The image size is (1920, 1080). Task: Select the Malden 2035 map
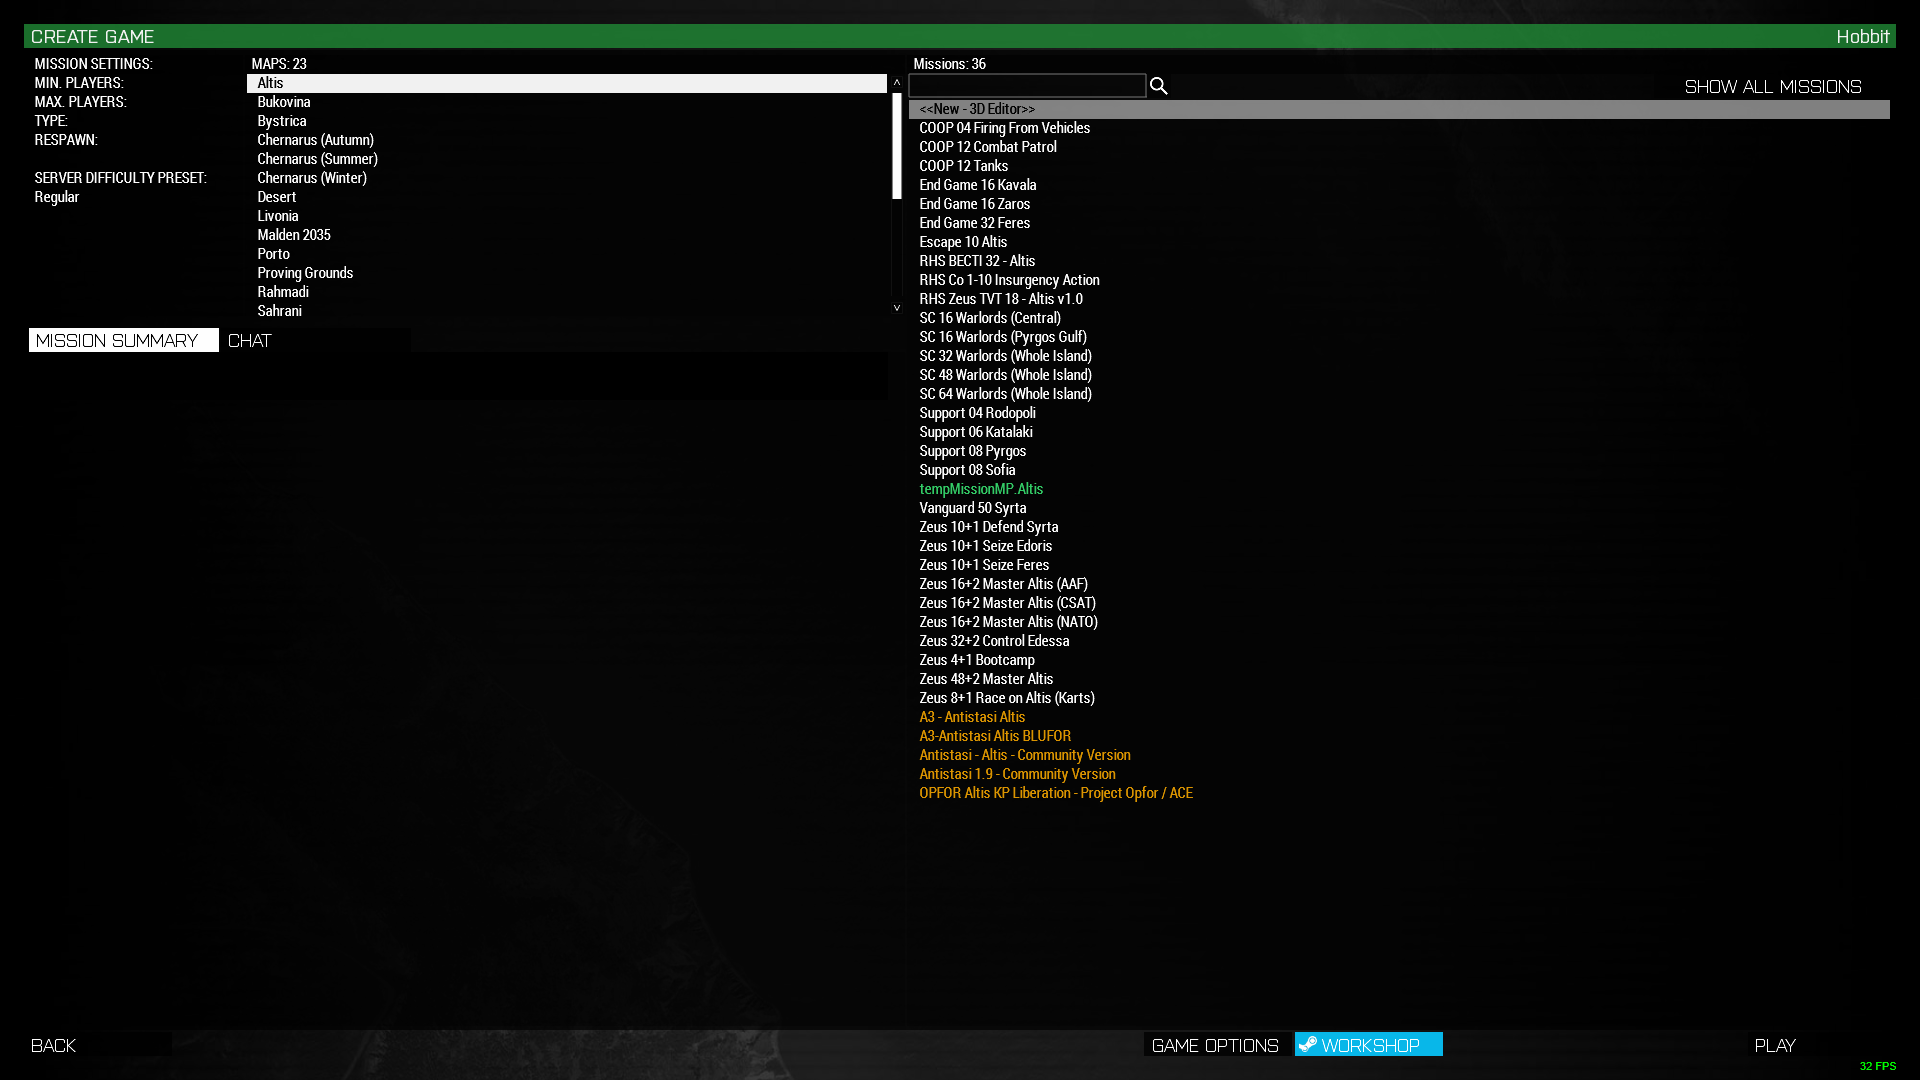(294, 235)
